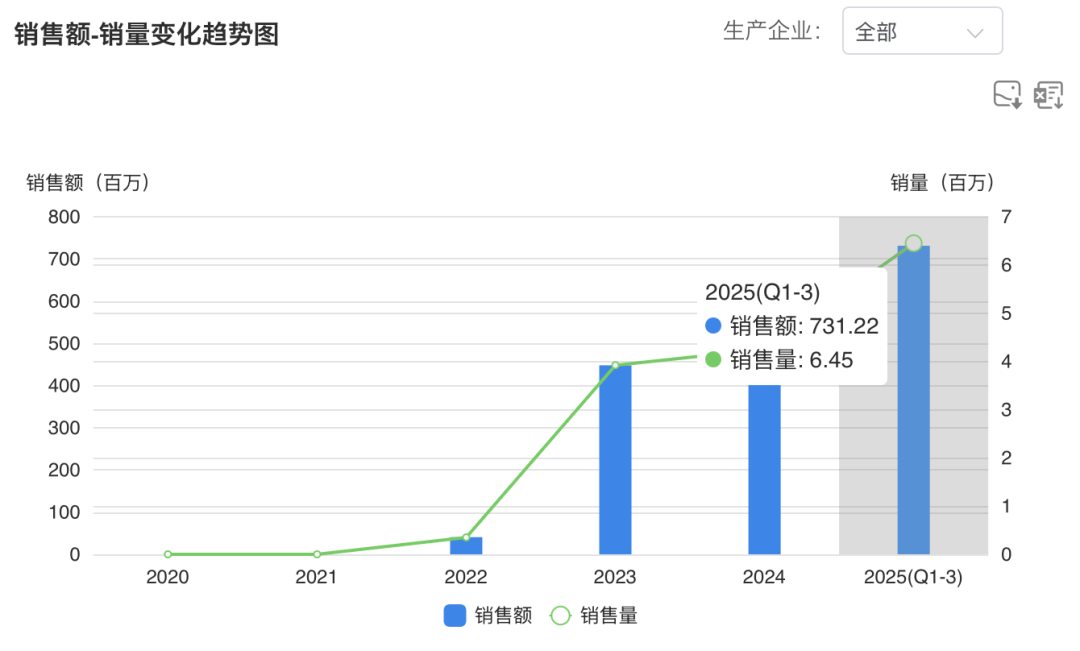Export chart data to Excel
The width and height of the screenshot is (1080, 651).
tap(1048, 95)
